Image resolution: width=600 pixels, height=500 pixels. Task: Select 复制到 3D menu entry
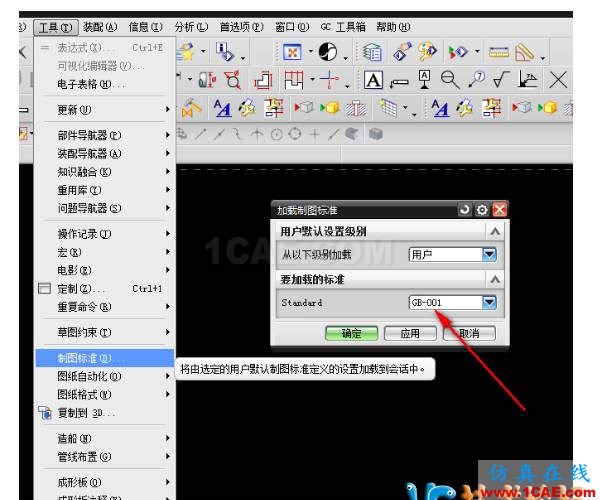coord(104,413)
